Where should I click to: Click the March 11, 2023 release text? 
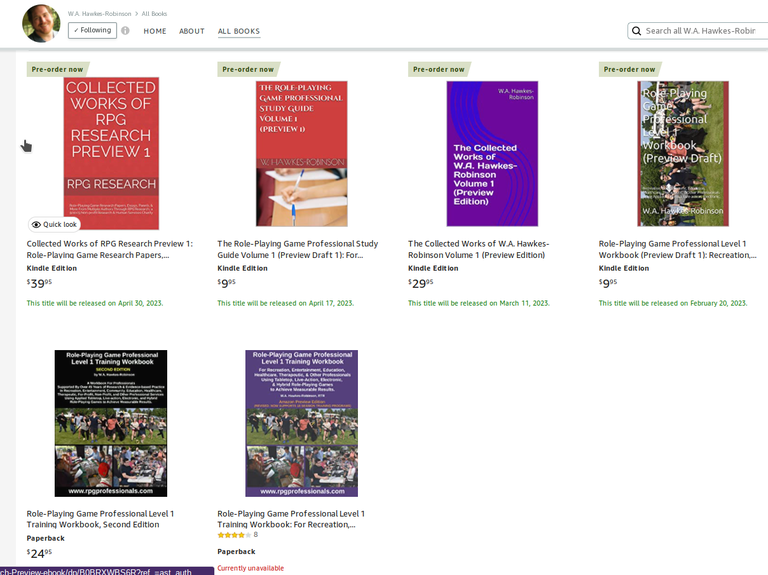point(479,303)
